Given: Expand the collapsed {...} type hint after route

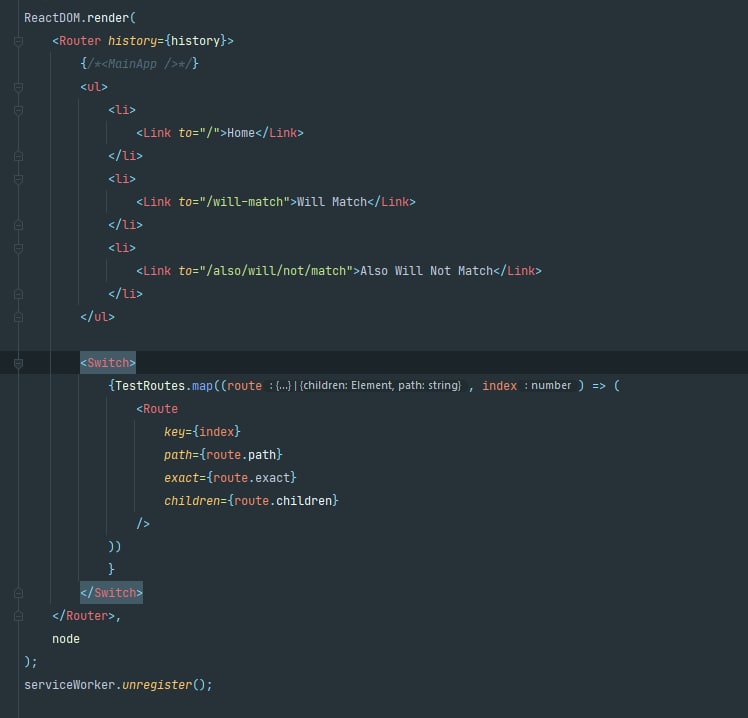Looking at the screenshot, I should [x=283, y=385].
